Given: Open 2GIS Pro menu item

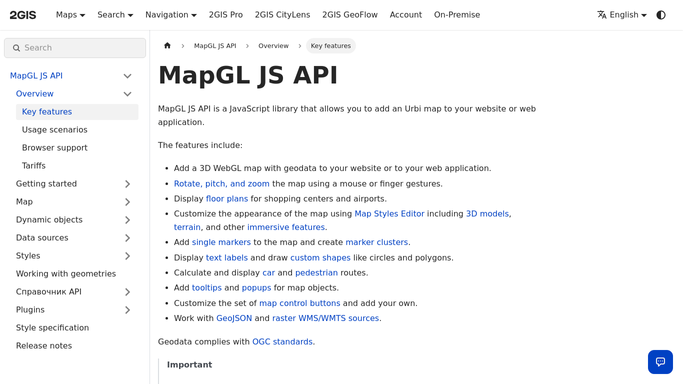Looking at the screenshot, I should pyautogui.click(x=226, y=15).
